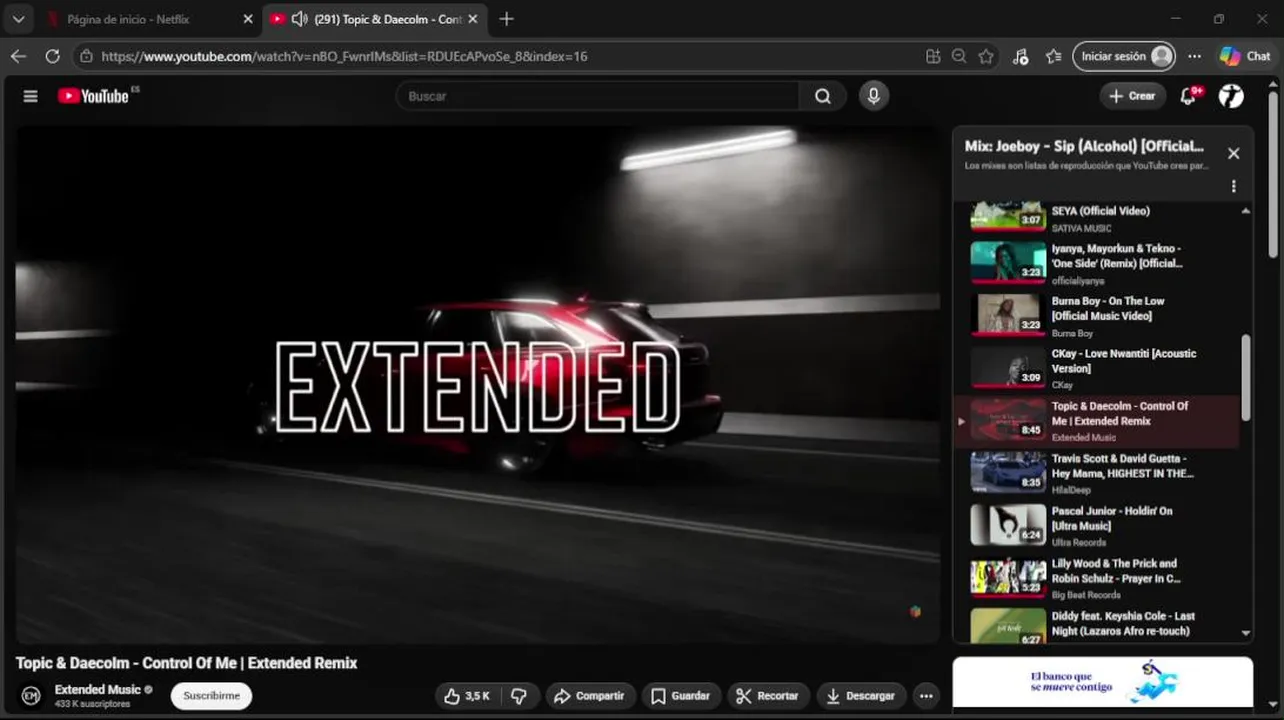This screenshot has height=720, width=1284.
Task: Click the Guardar button
Action: tap(680, 696)
